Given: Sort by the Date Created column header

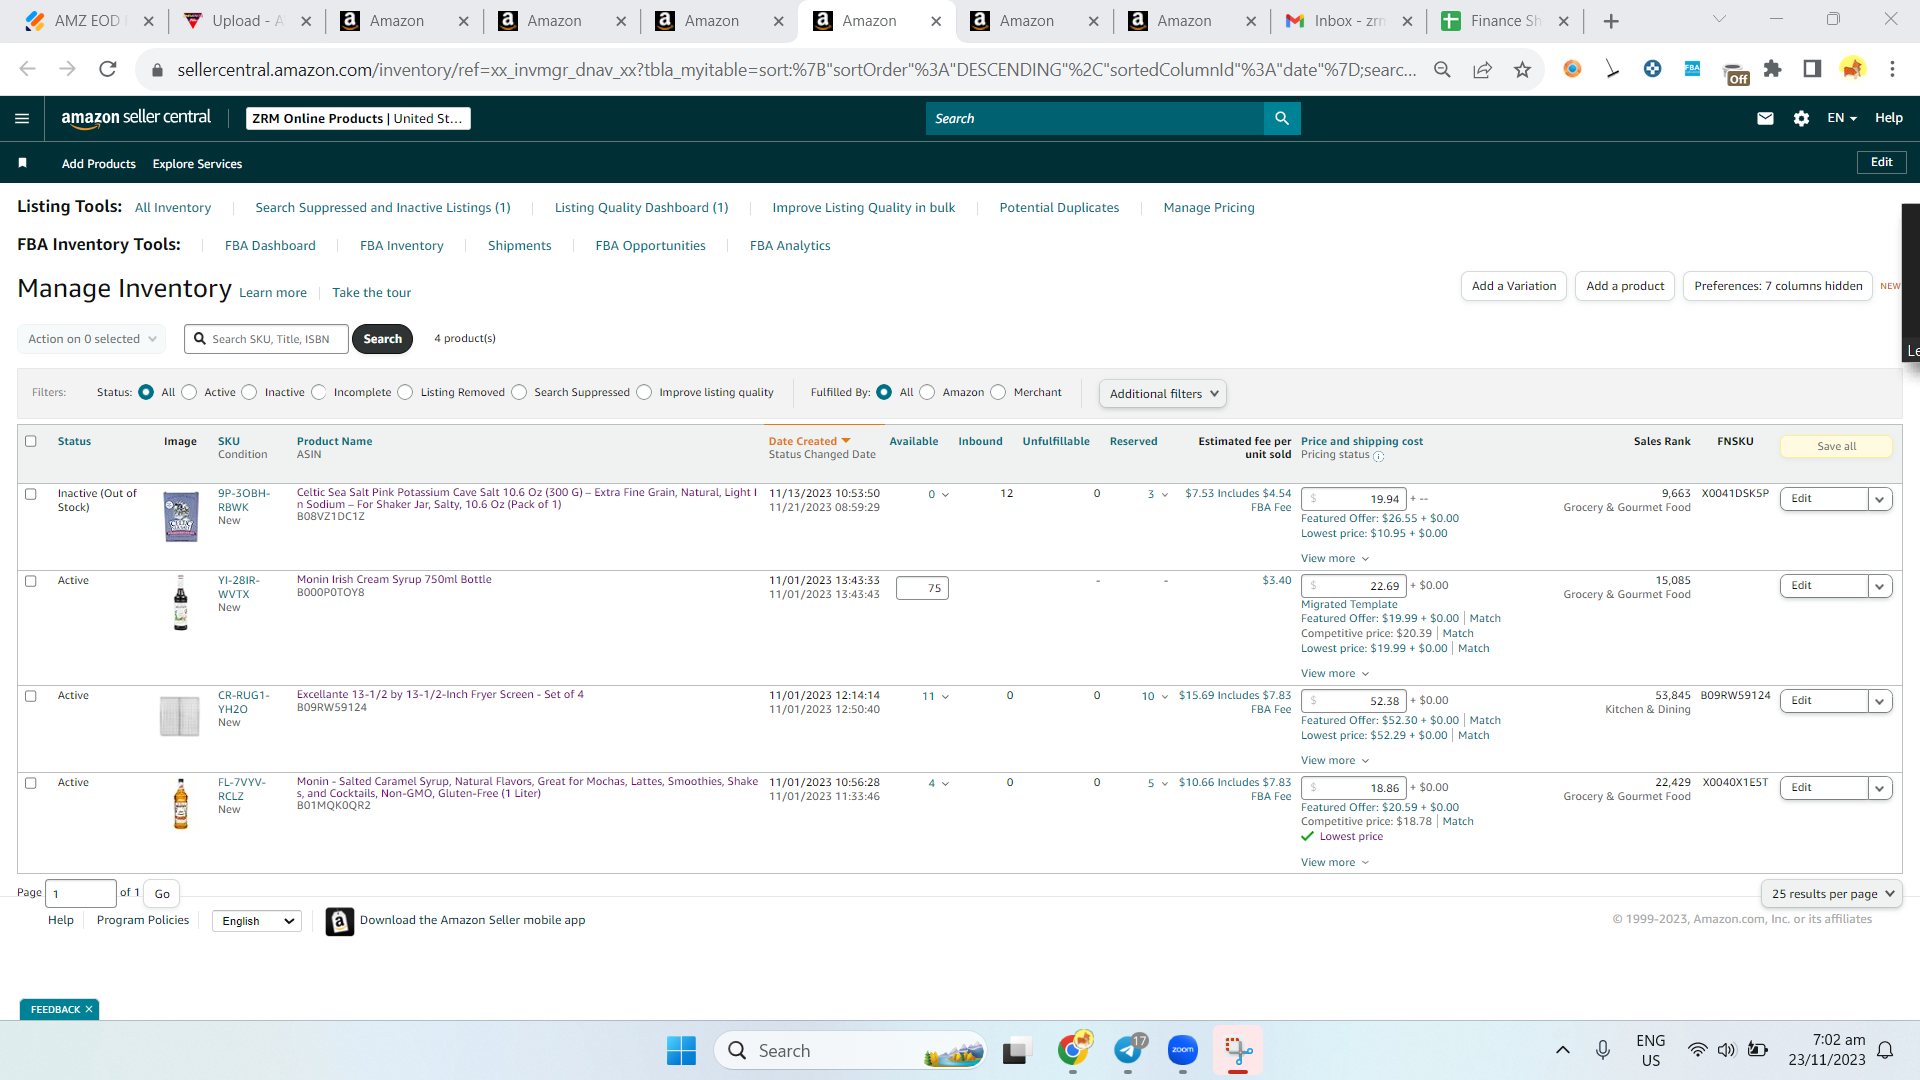Looking at the screenshot, I should 809,441.
